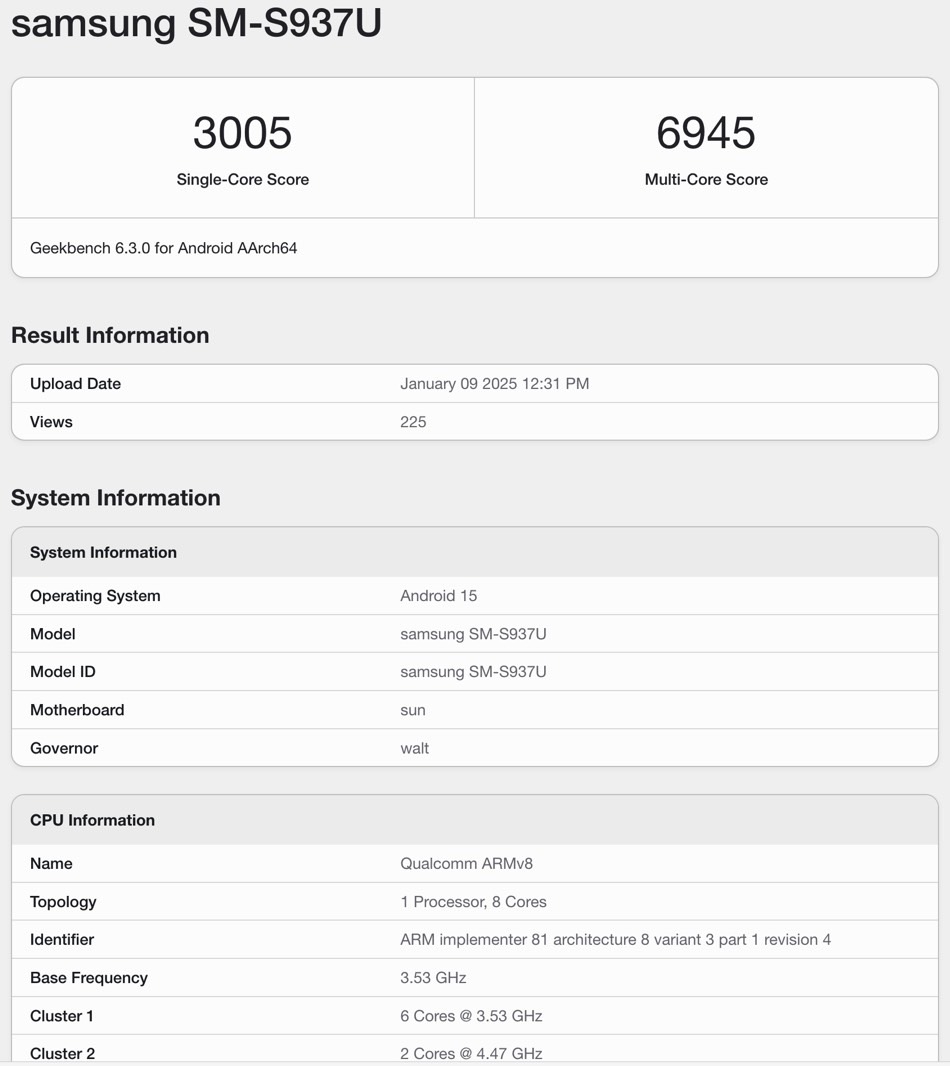Click the "Motherboard" row label
Screen dimensions: 950x1066
click(77, 710)
